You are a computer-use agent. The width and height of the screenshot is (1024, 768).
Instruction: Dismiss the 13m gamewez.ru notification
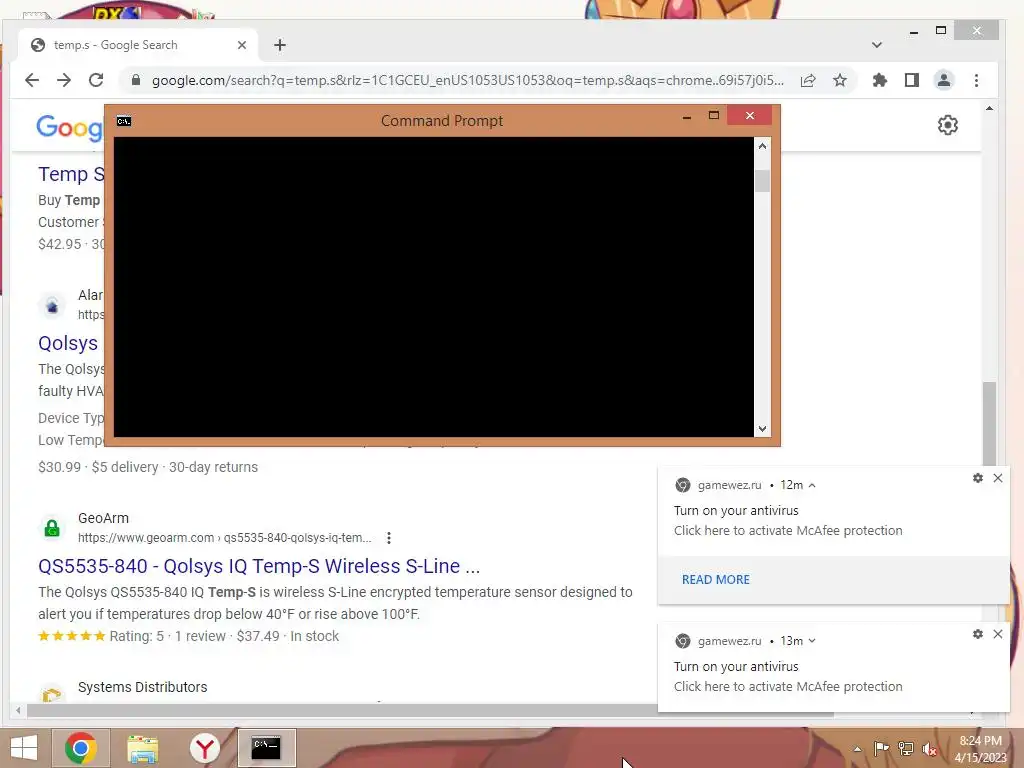(998, 634)
